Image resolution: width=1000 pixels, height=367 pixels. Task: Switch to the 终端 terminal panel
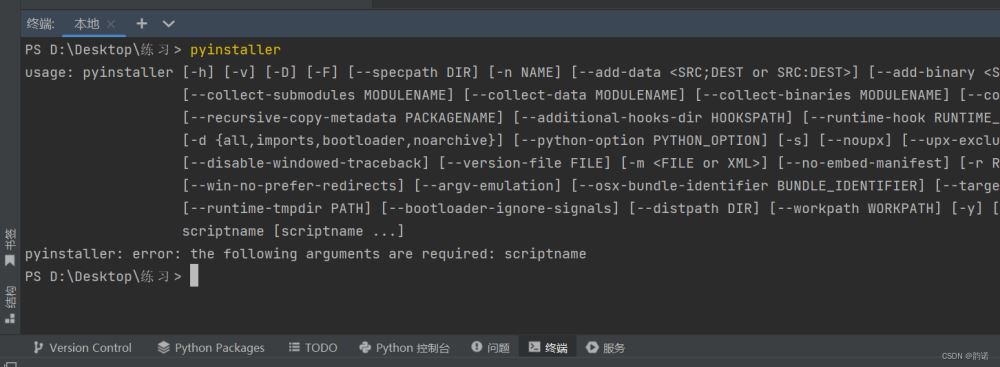pyautogui.click(x=548, y=348)
